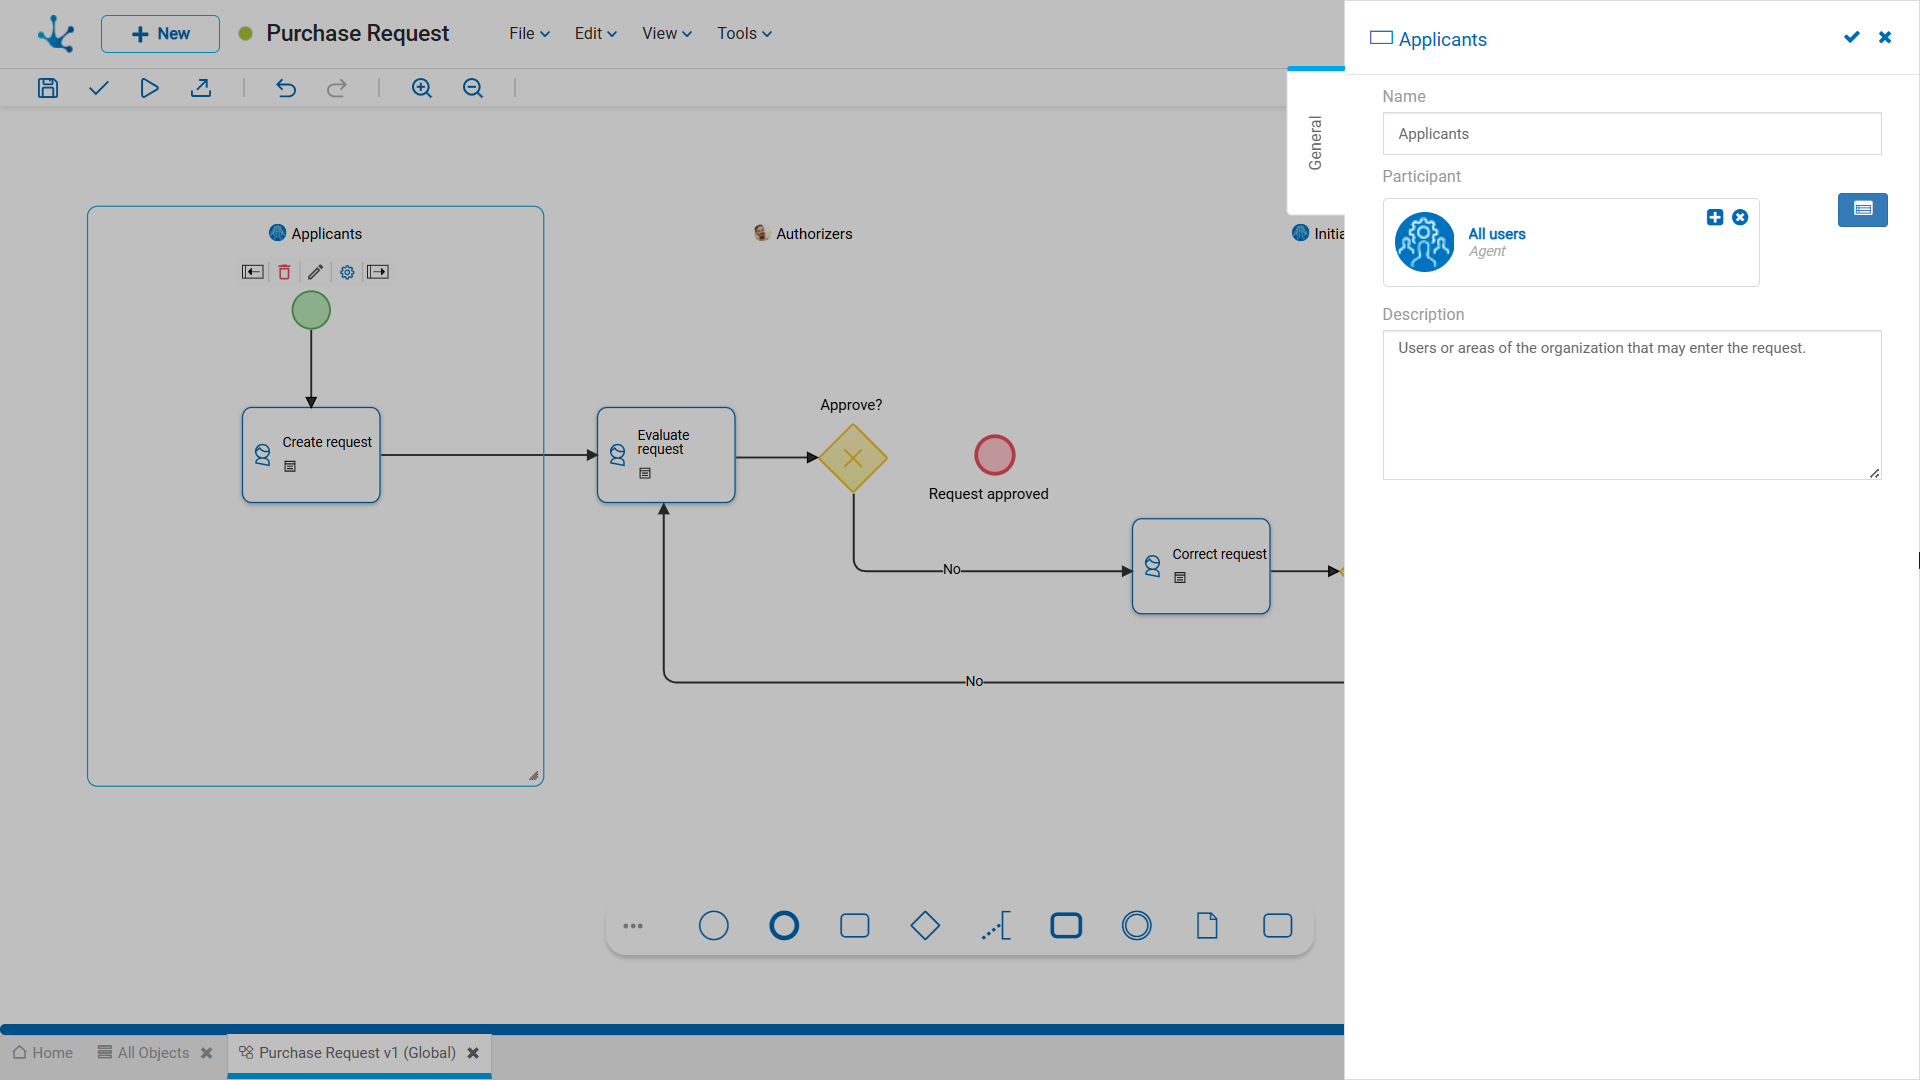The width and height of the screenshot is (1920, 1080).
Task: Click the Description text area
Action: click(x=1632, y=405)
